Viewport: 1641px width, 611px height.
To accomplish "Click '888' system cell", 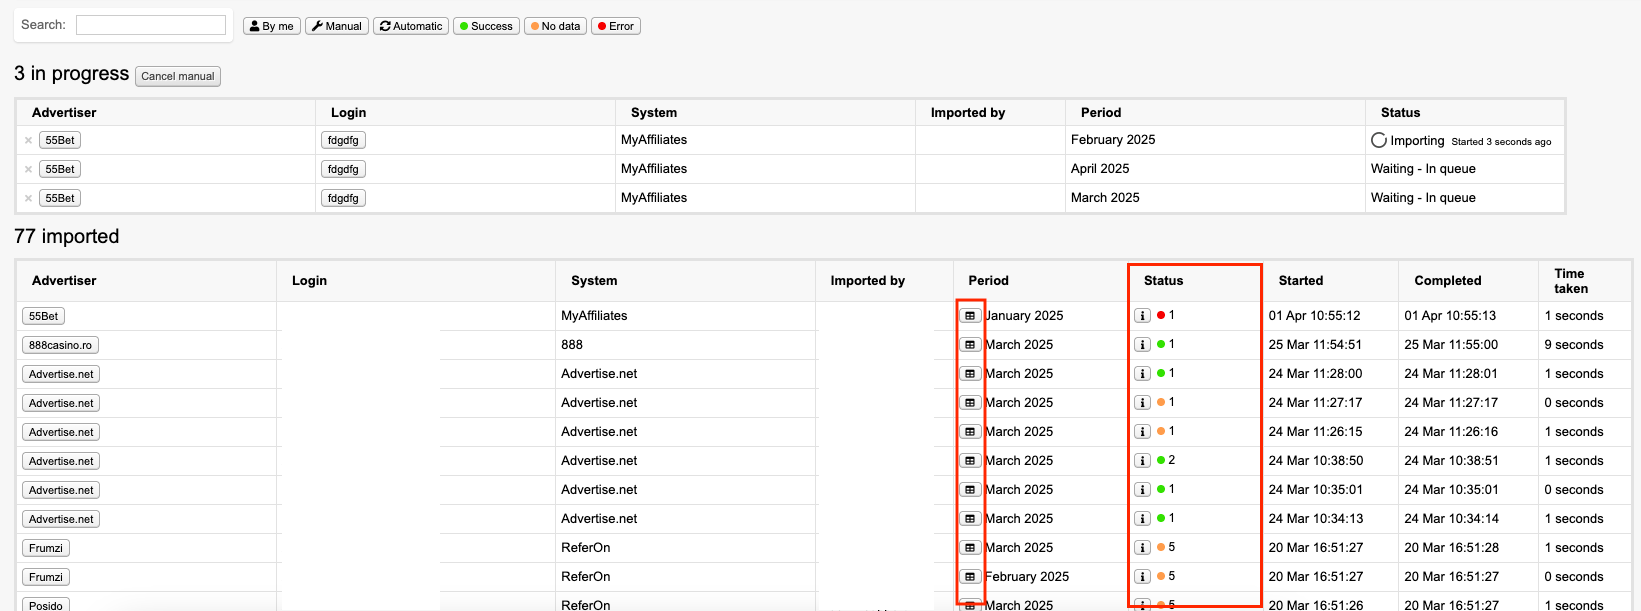I will click(572, 345).
